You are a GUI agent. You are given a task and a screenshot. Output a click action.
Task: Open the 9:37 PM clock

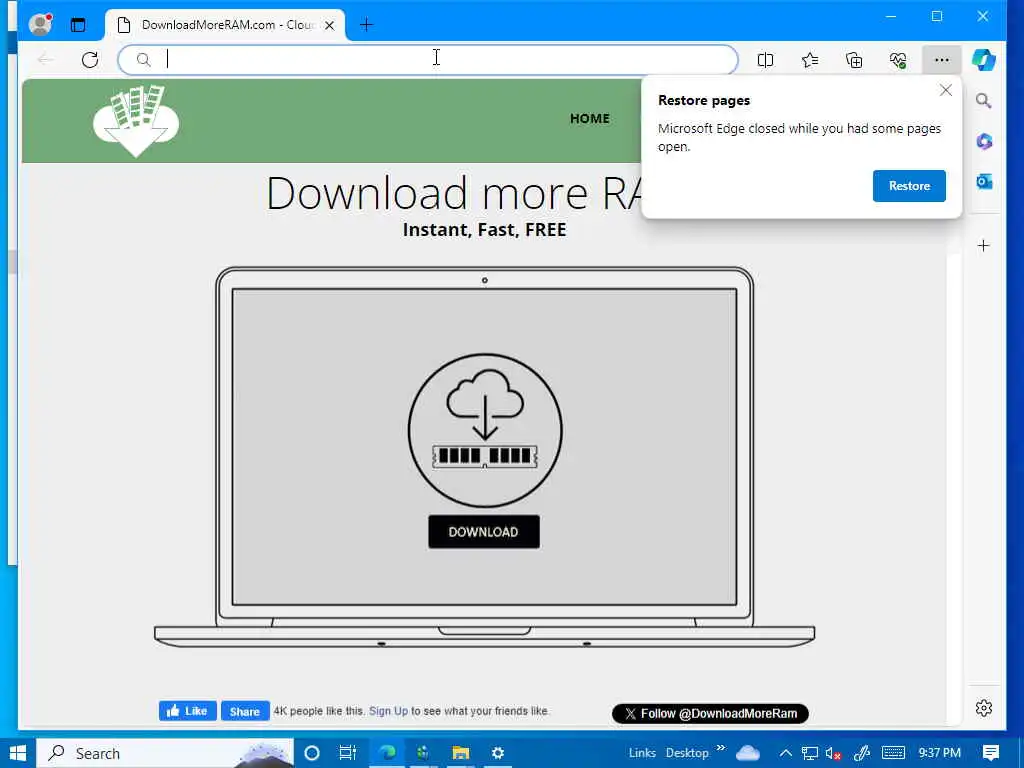tap(939, 753)
